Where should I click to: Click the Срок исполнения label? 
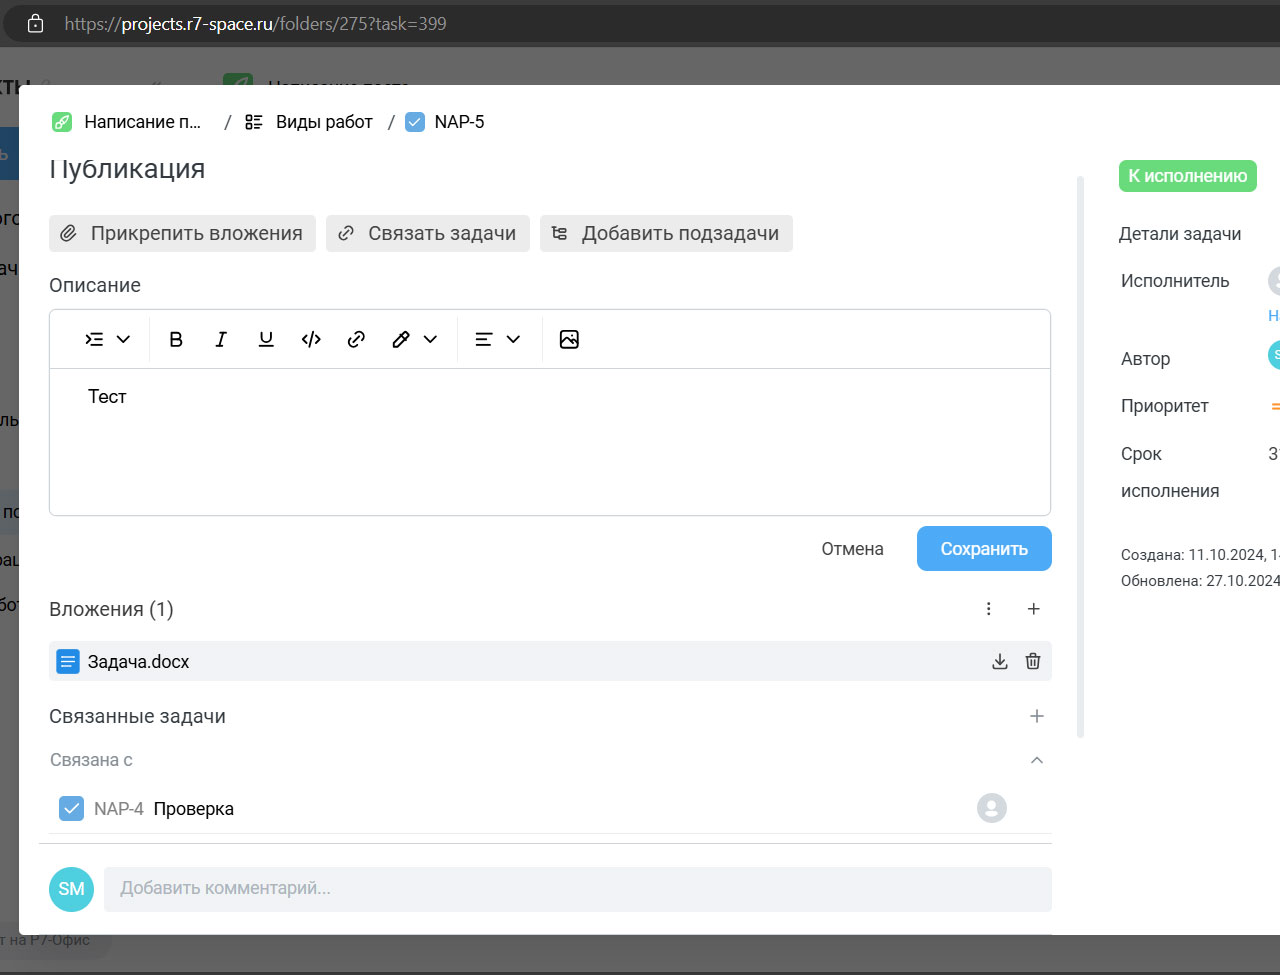1170,472
